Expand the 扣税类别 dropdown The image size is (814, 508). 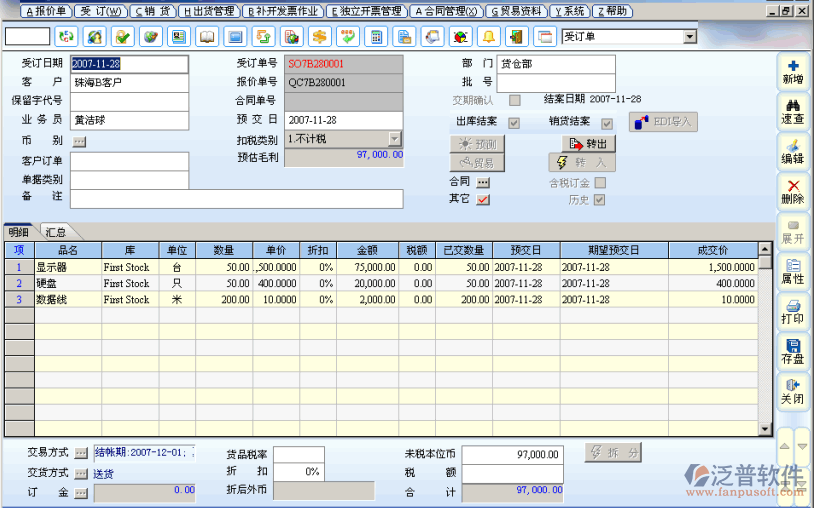coord(395,139)
